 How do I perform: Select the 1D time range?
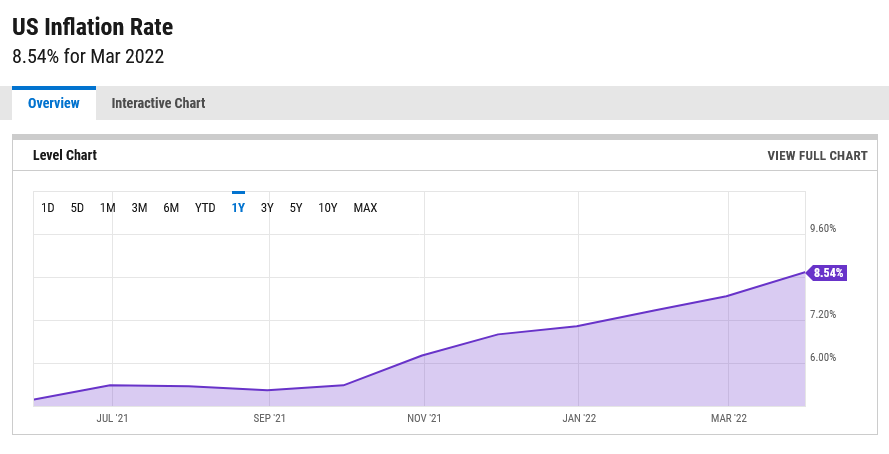pos(48,208)
